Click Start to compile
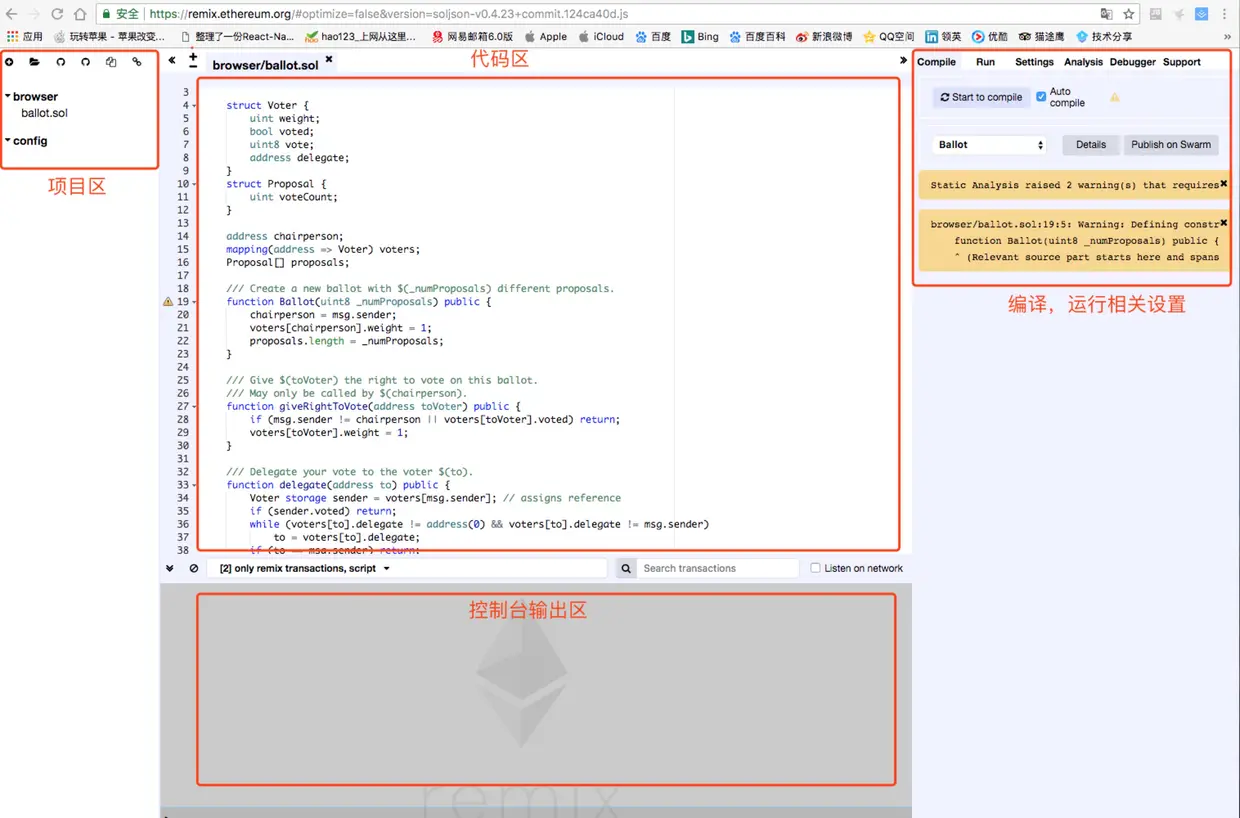The width and height of the screenshot is (1240, 818). click(x=981, y=97)
